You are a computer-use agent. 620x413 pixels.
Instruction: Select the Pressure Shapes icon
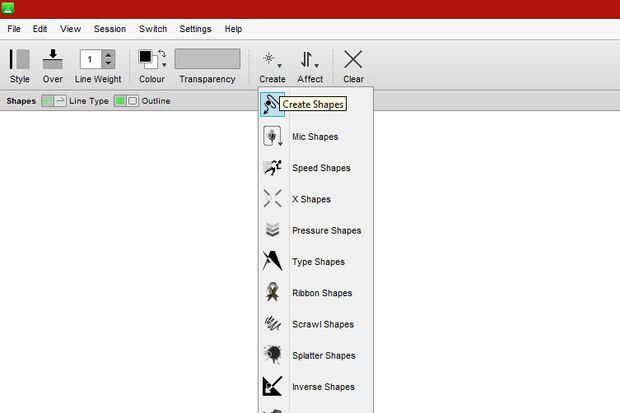[x=272, y=229]
